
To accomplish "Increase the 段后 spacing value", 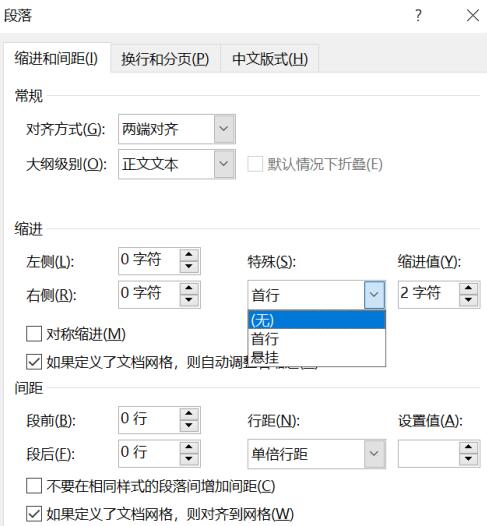I will coord(189,447).
